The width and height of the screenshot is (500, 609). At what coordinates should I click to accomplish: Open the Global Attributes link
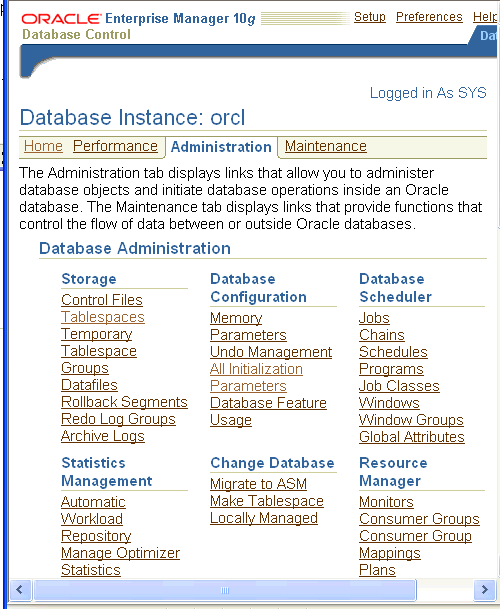pos(412,438)
